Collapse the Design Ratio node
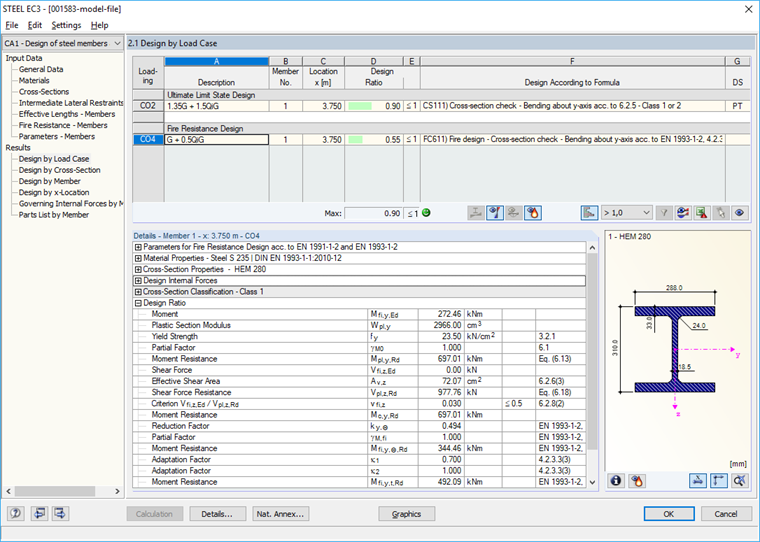 (138, 303)
